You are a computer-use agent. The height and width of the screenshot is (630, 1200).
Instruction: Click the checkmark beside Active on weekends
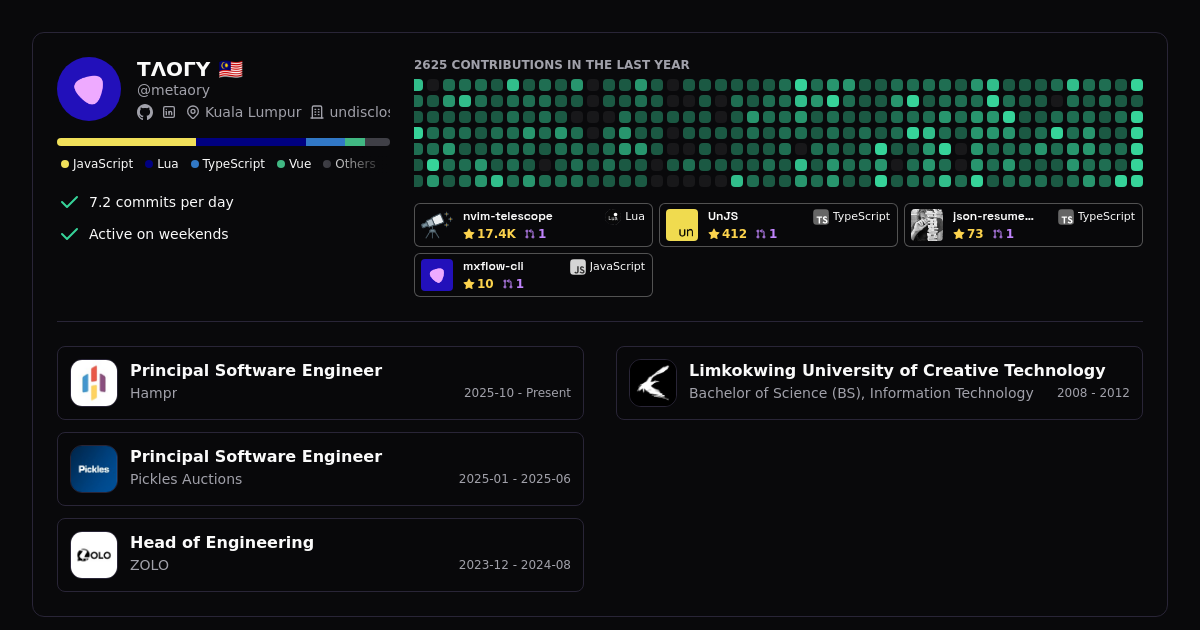pyautogui.click(x=69, y=234)
